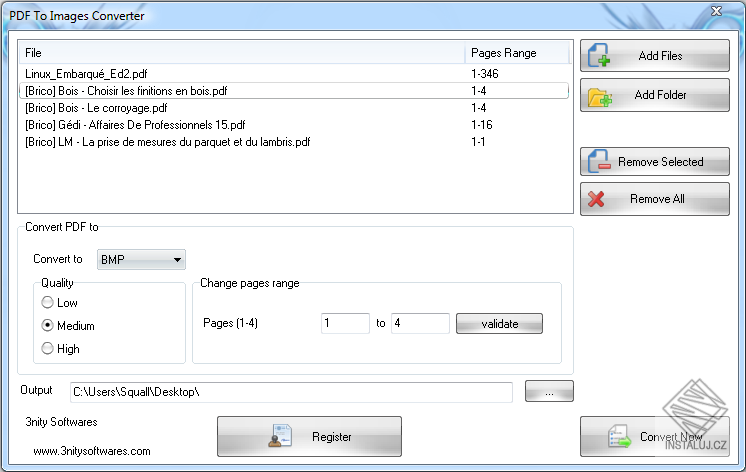This screenshot has width=746, height=472.
Task: Click the red X Remove All icon
Action: click(596, 199)
